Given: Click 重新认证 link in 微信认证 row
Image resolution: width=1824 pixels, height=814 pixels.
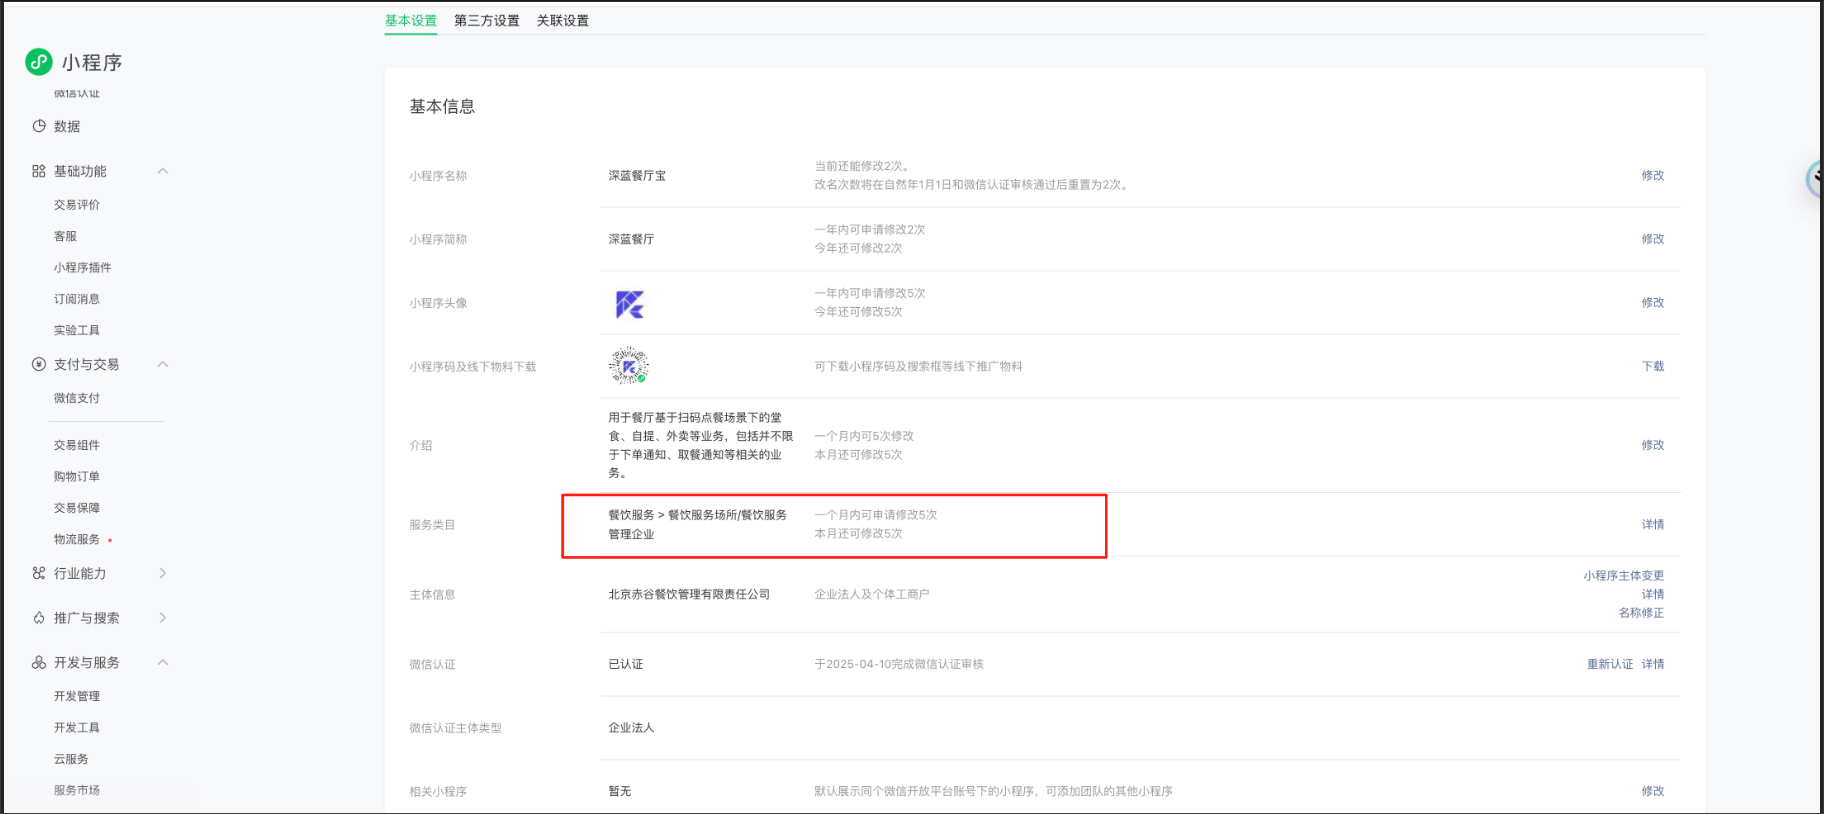Looking at the screenshot, I should 1609,664.
